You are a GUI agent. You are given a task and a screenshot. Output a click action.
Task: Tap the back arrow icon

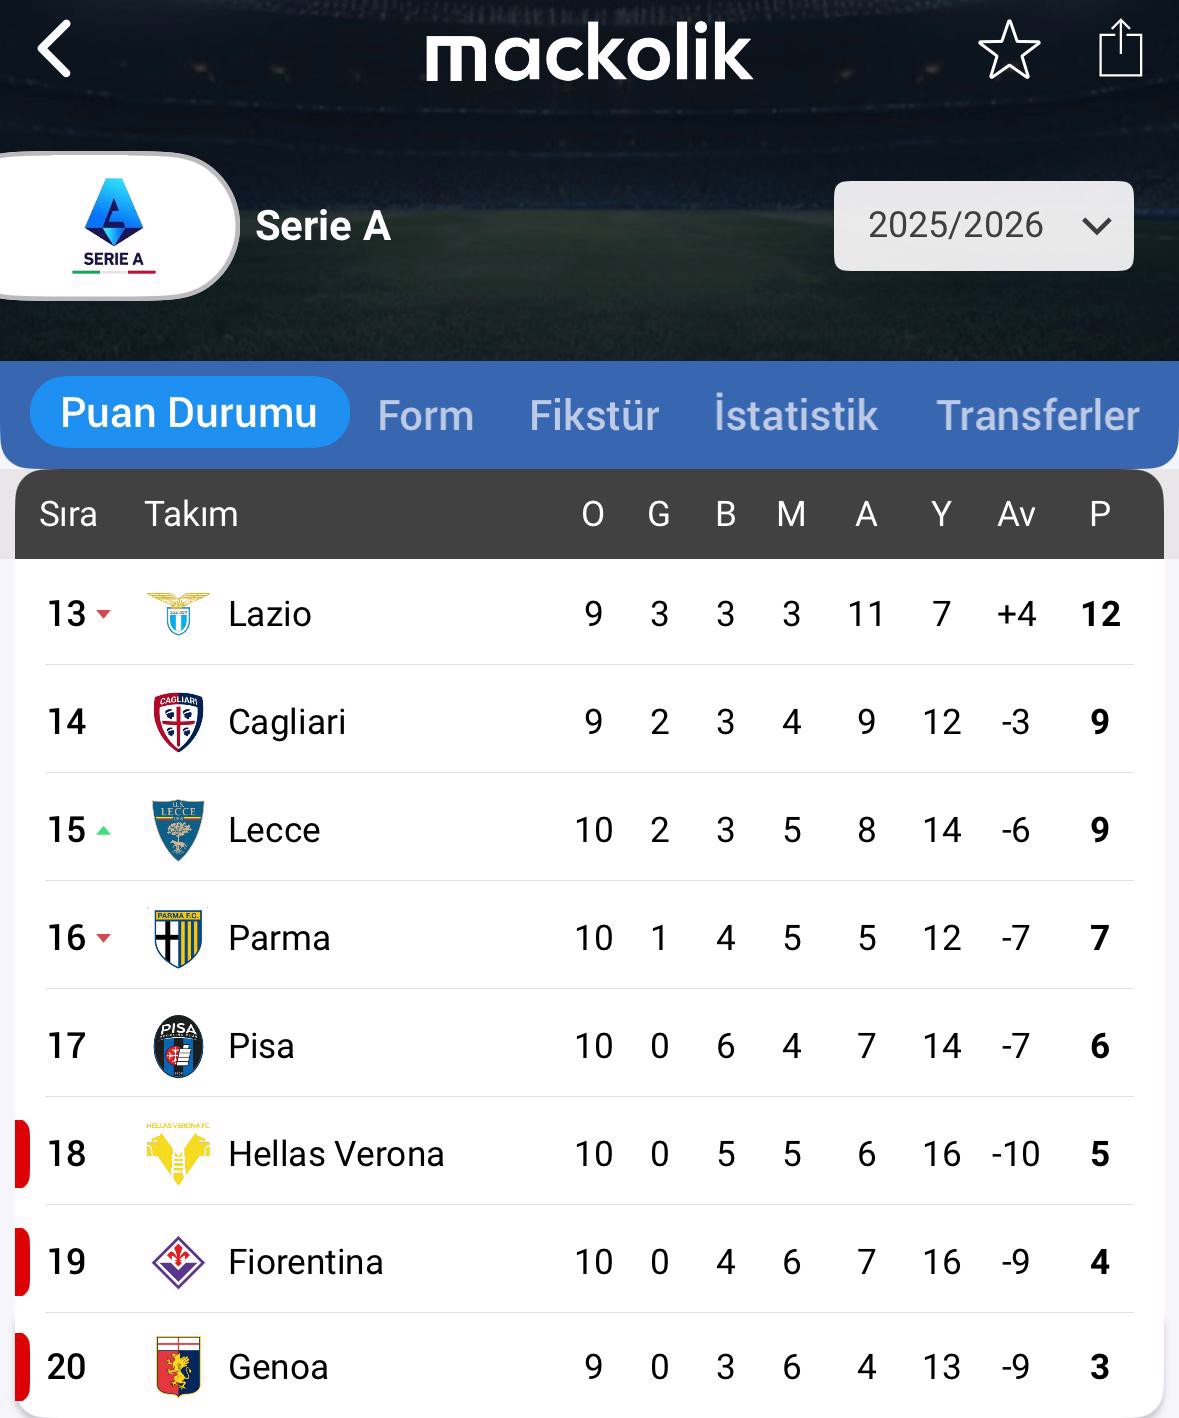55,50
